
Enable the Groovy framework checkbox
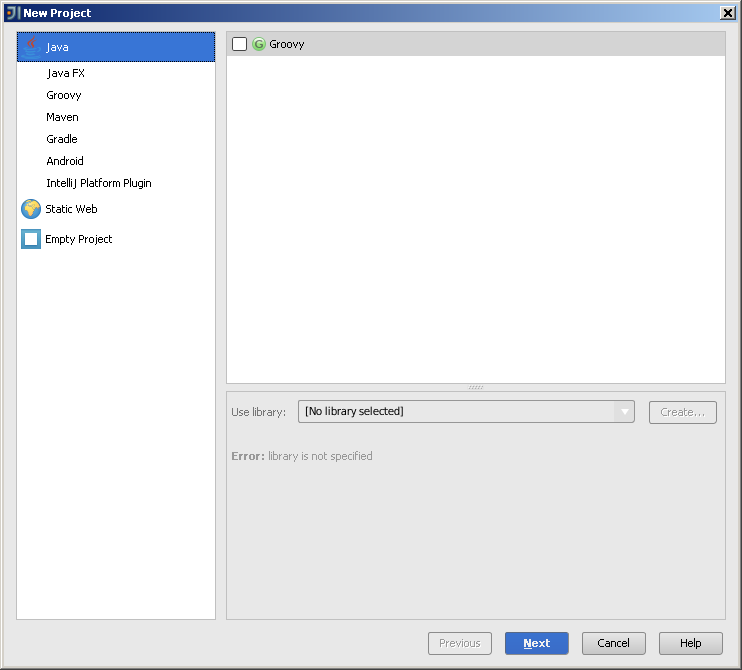(x=239, y=44)
